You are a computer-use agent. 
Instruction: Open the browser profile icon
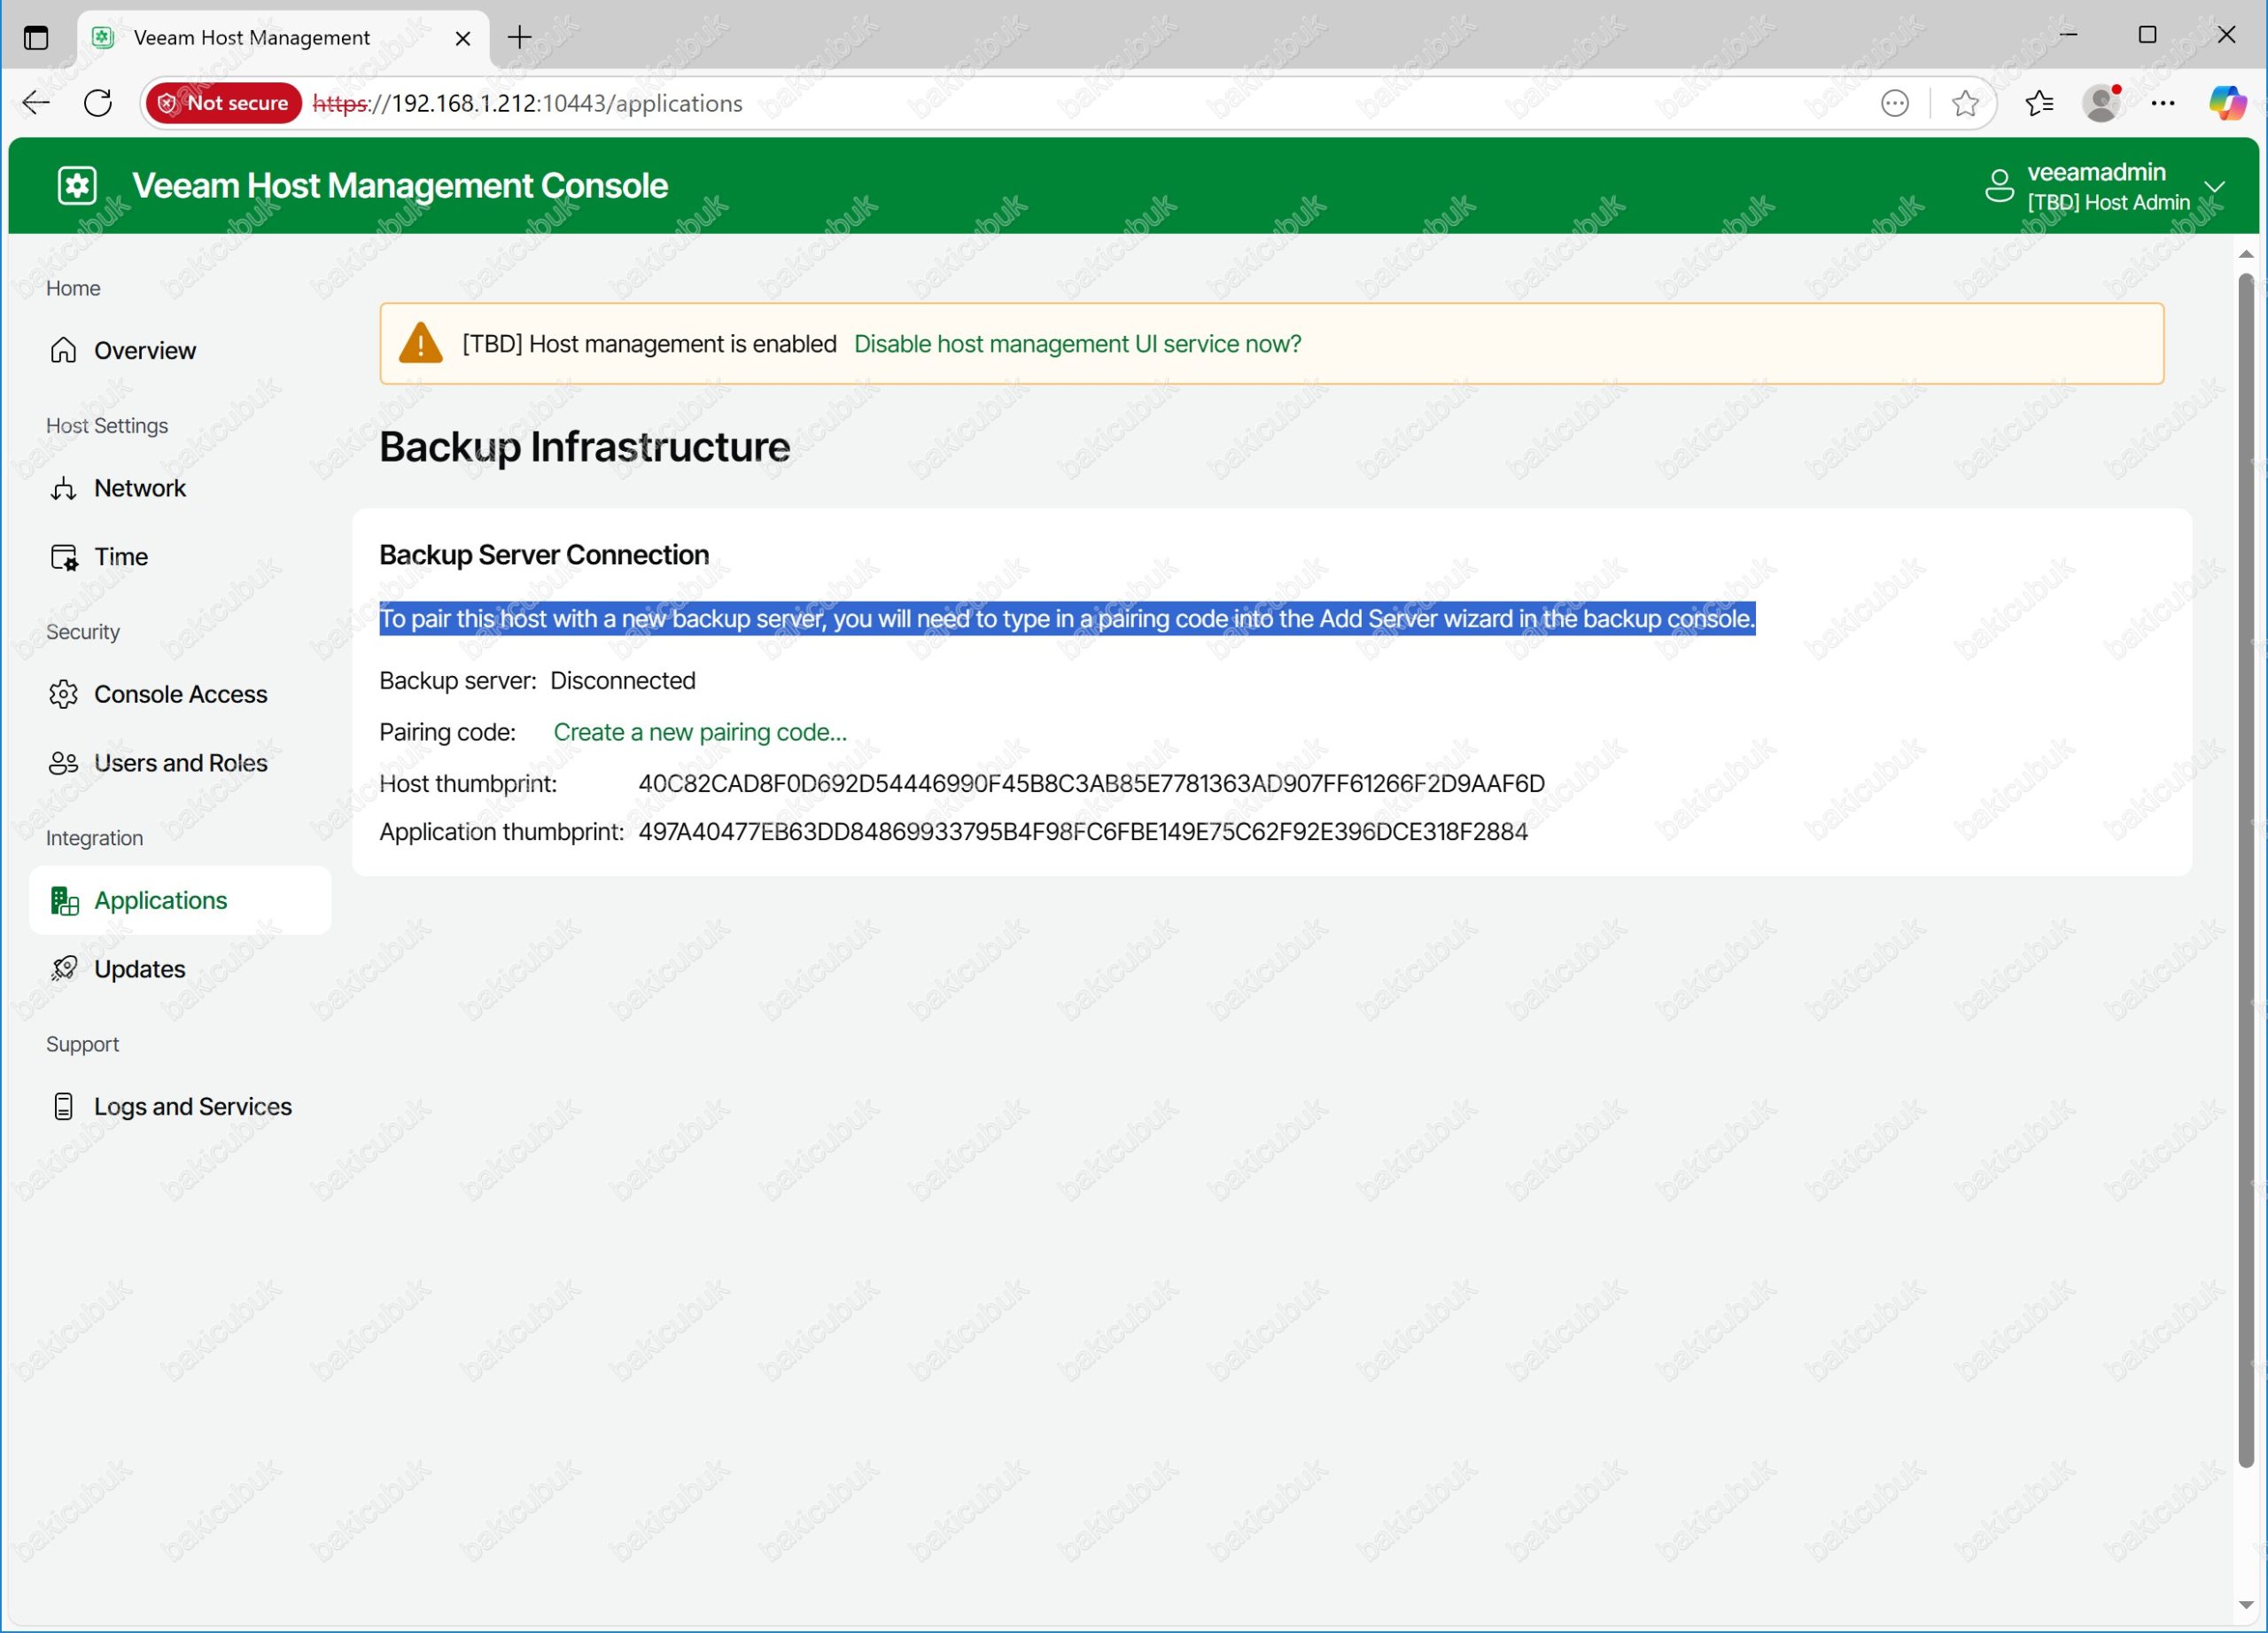2101,103
